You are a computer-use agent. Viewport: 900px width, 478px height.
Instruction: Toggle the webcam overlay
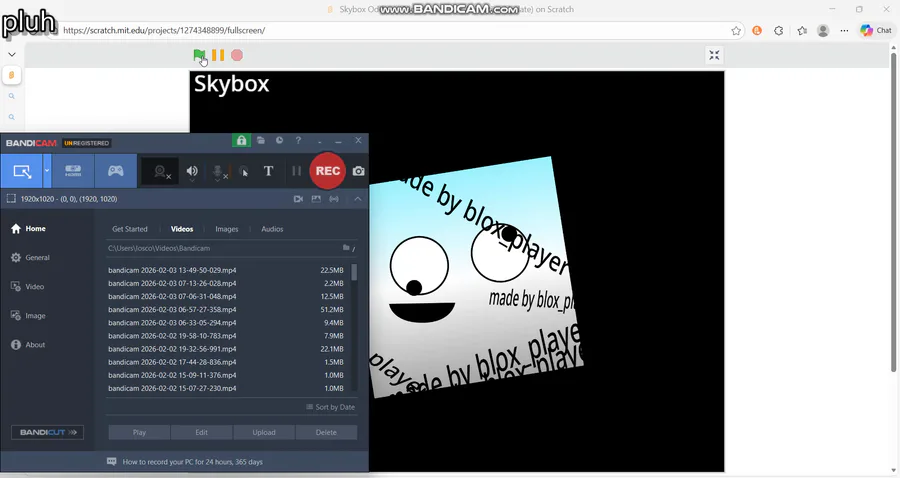(160, 171)
